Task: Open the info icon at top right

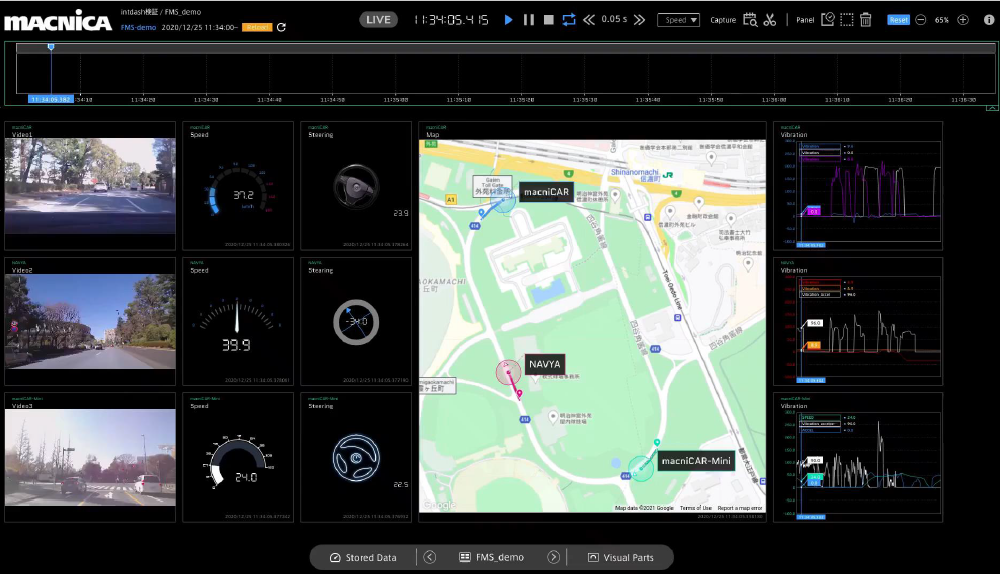Action: coord(989,19)
